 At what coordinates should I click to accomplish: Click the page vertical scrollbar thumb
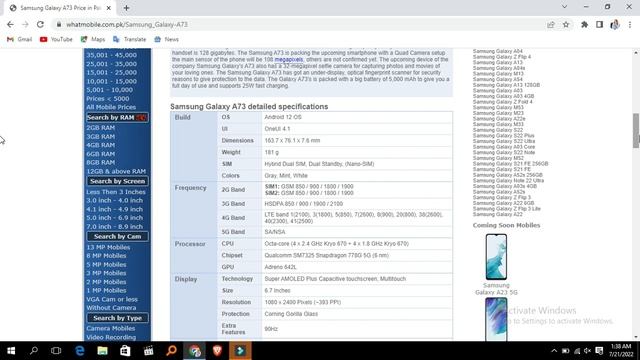click(636, 131)
